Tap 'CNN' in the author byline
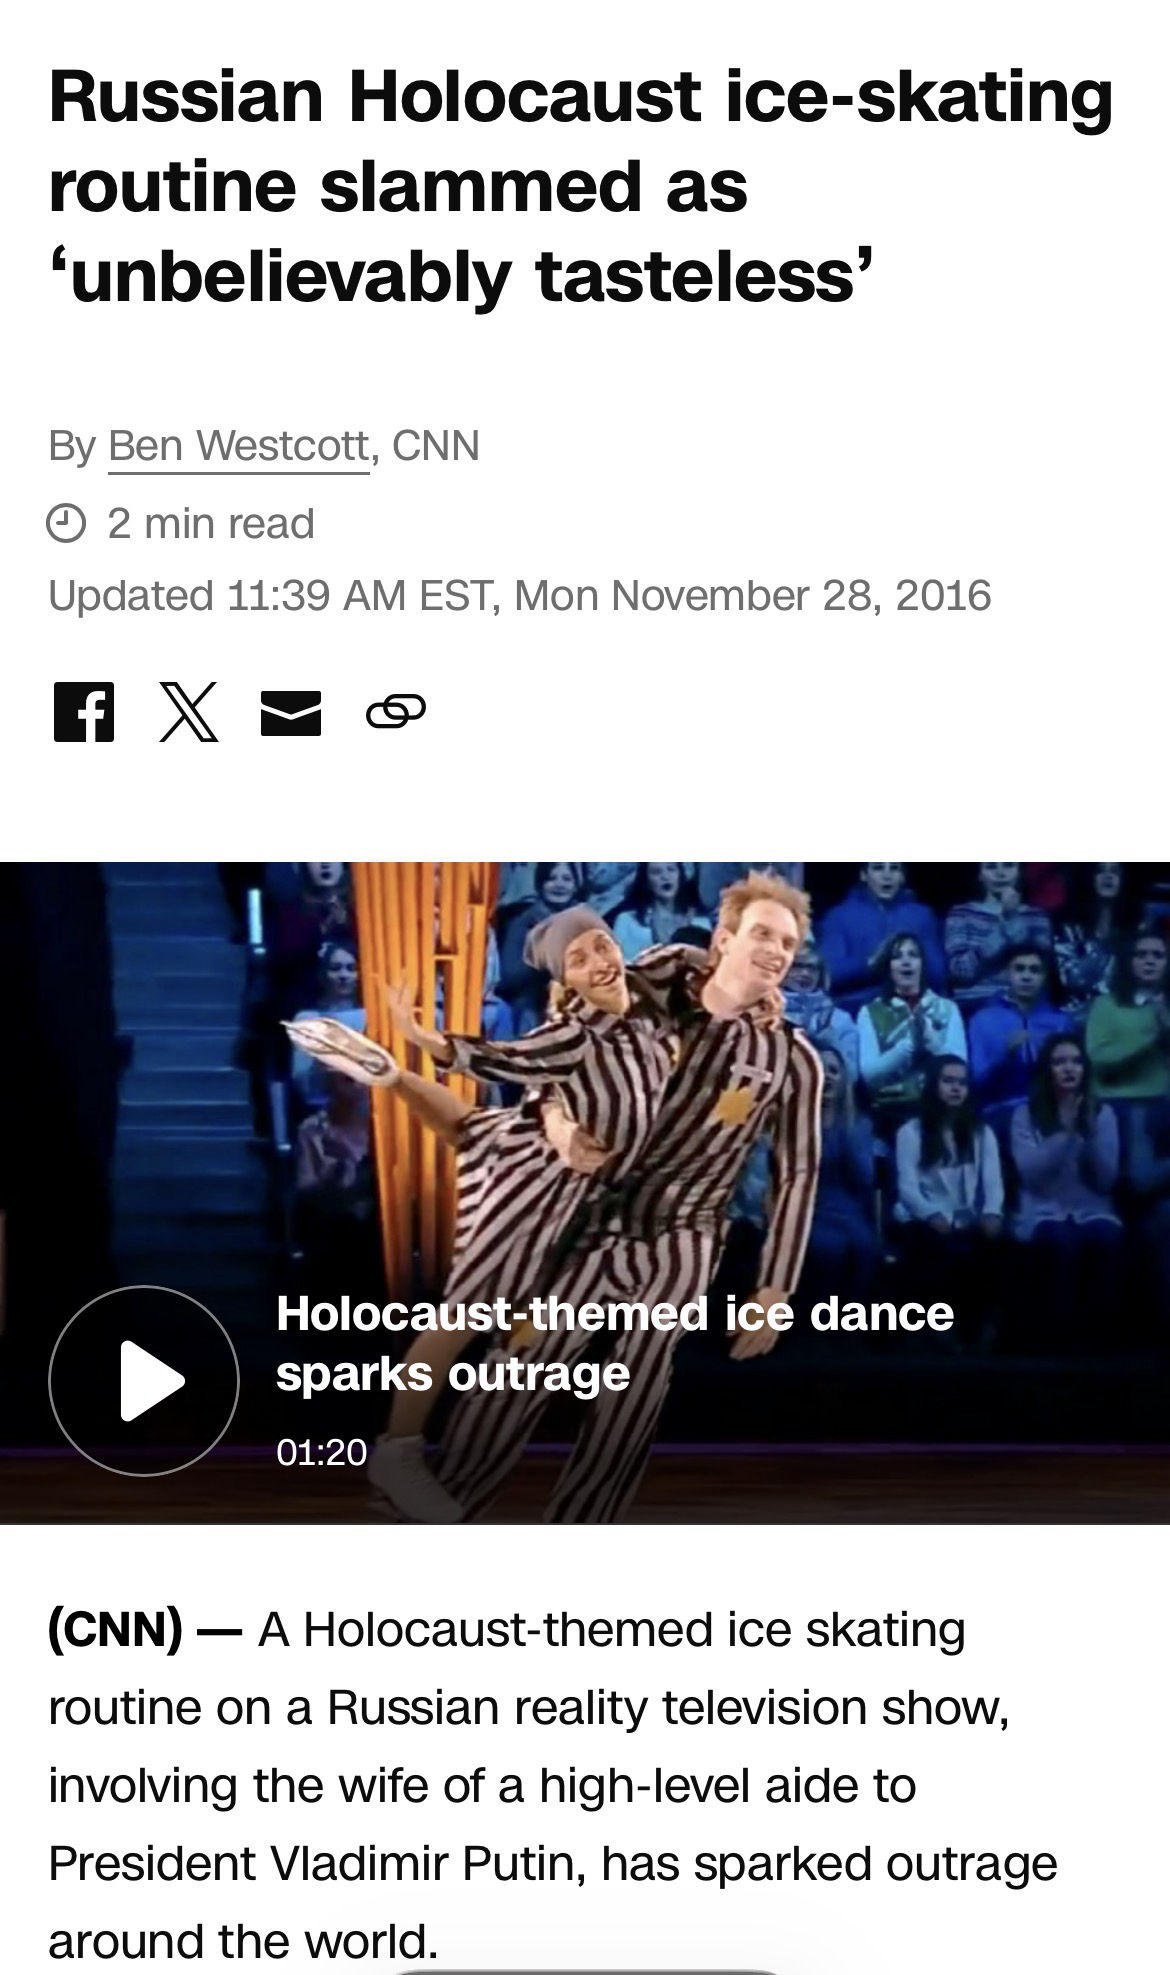Viewport: 1170px width, 1975px height. (x=436, y=445)
